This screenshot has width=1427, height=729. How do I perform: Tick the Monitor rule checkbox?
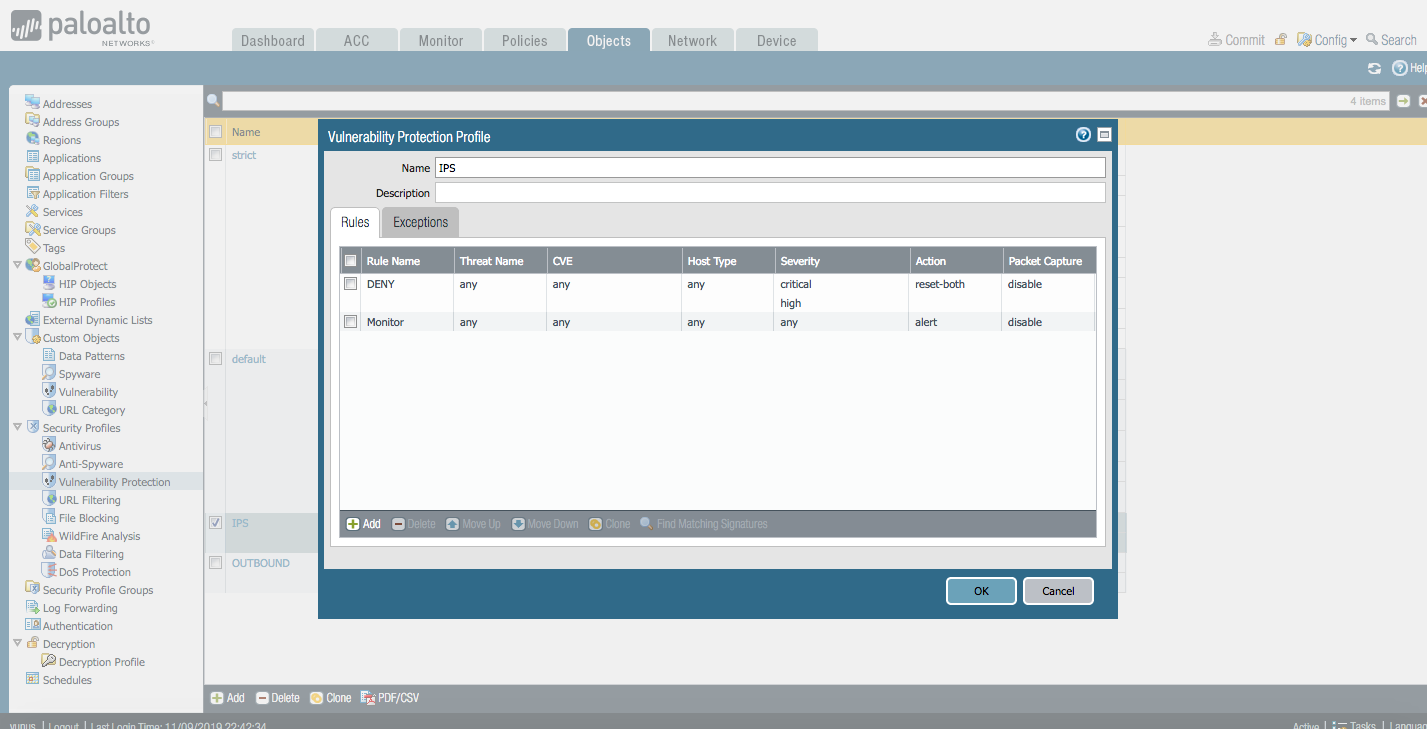(350, 322)
